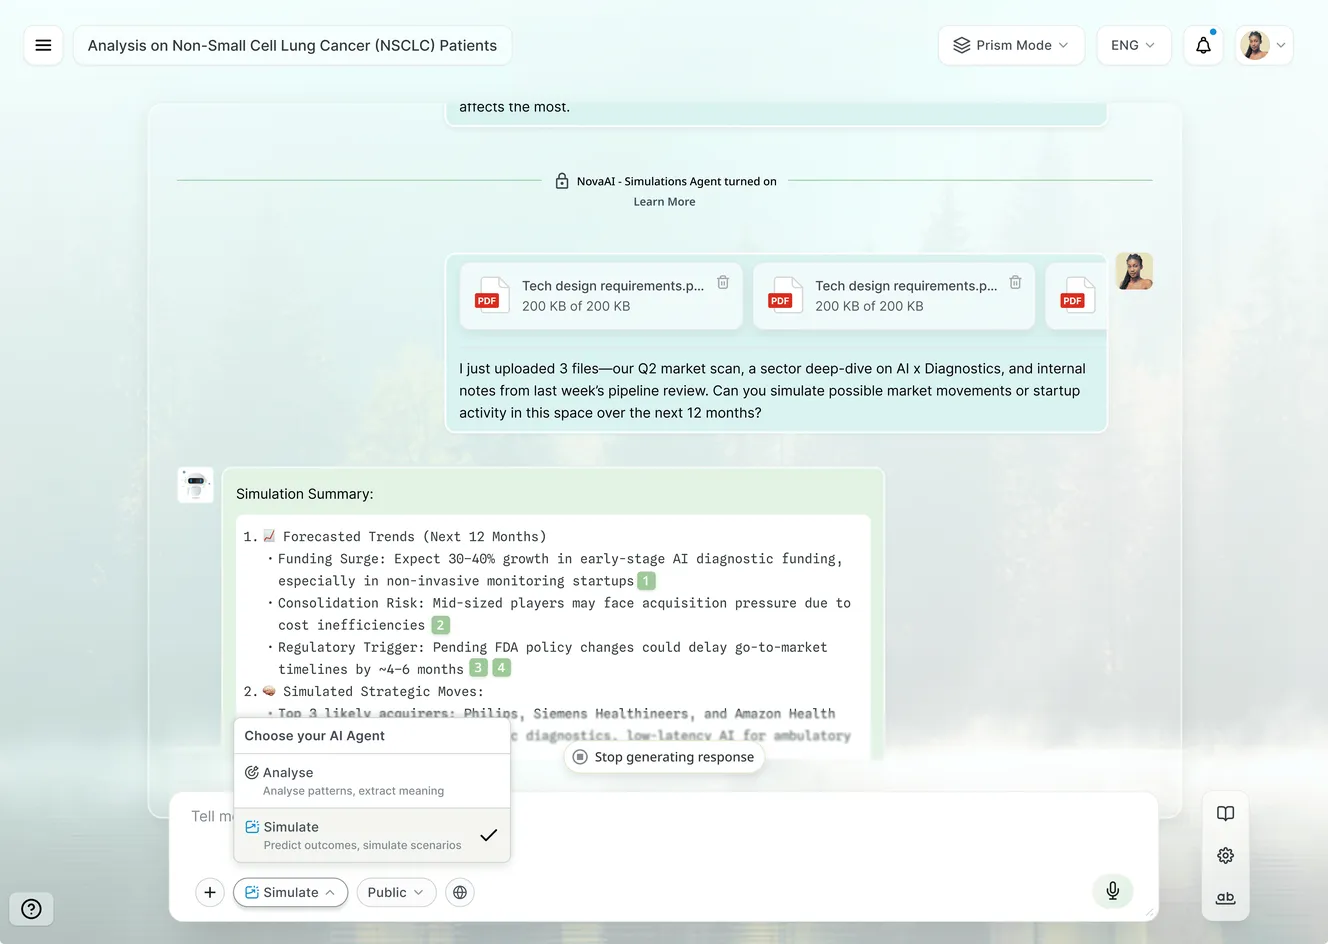Delete first Tech design requirements PDF
The image size is (1328, 944).
click(x=723, y=283)
